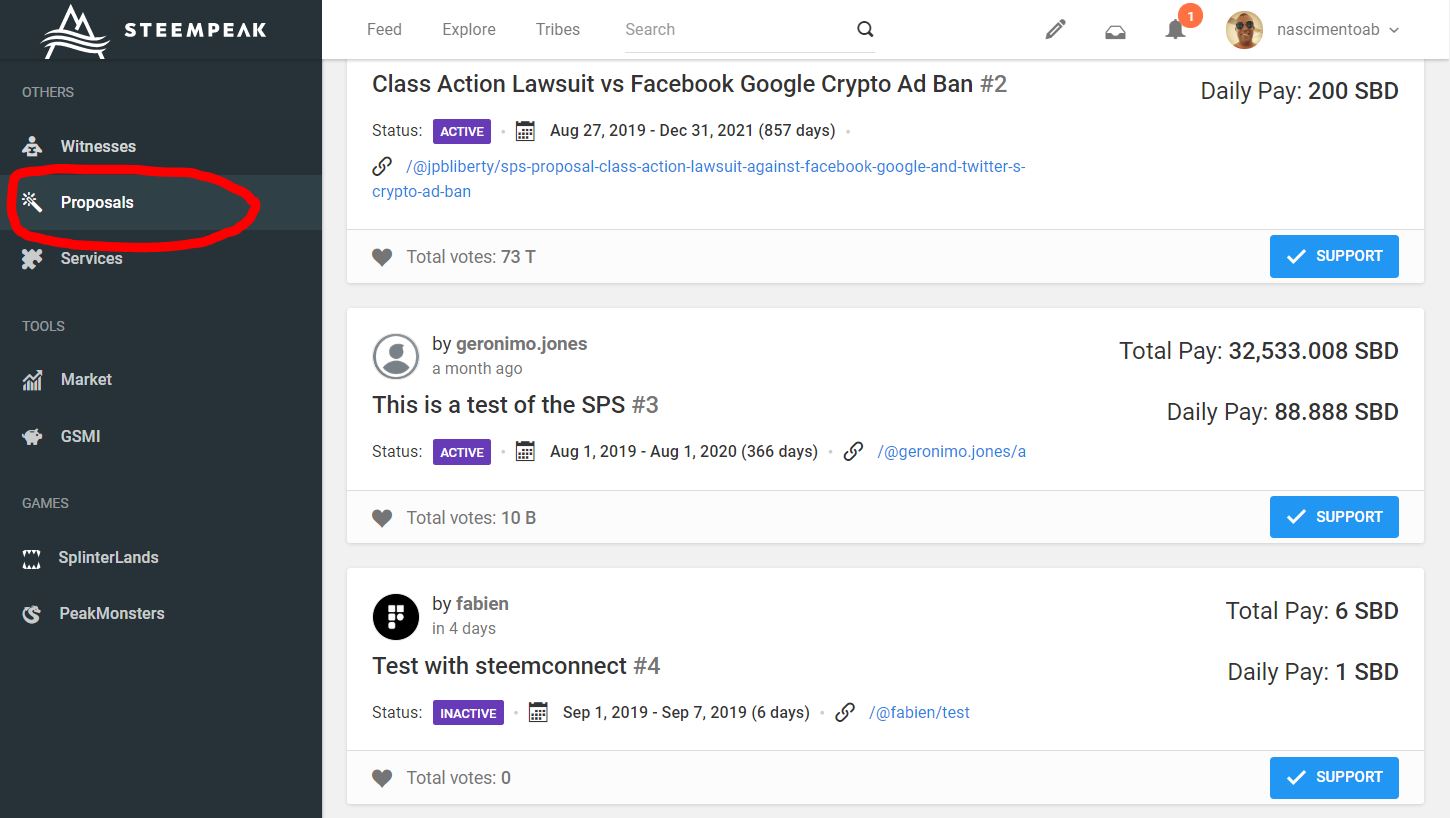Select Witnesses in the sidebar
1450x818 pixels.
point(161,146)
